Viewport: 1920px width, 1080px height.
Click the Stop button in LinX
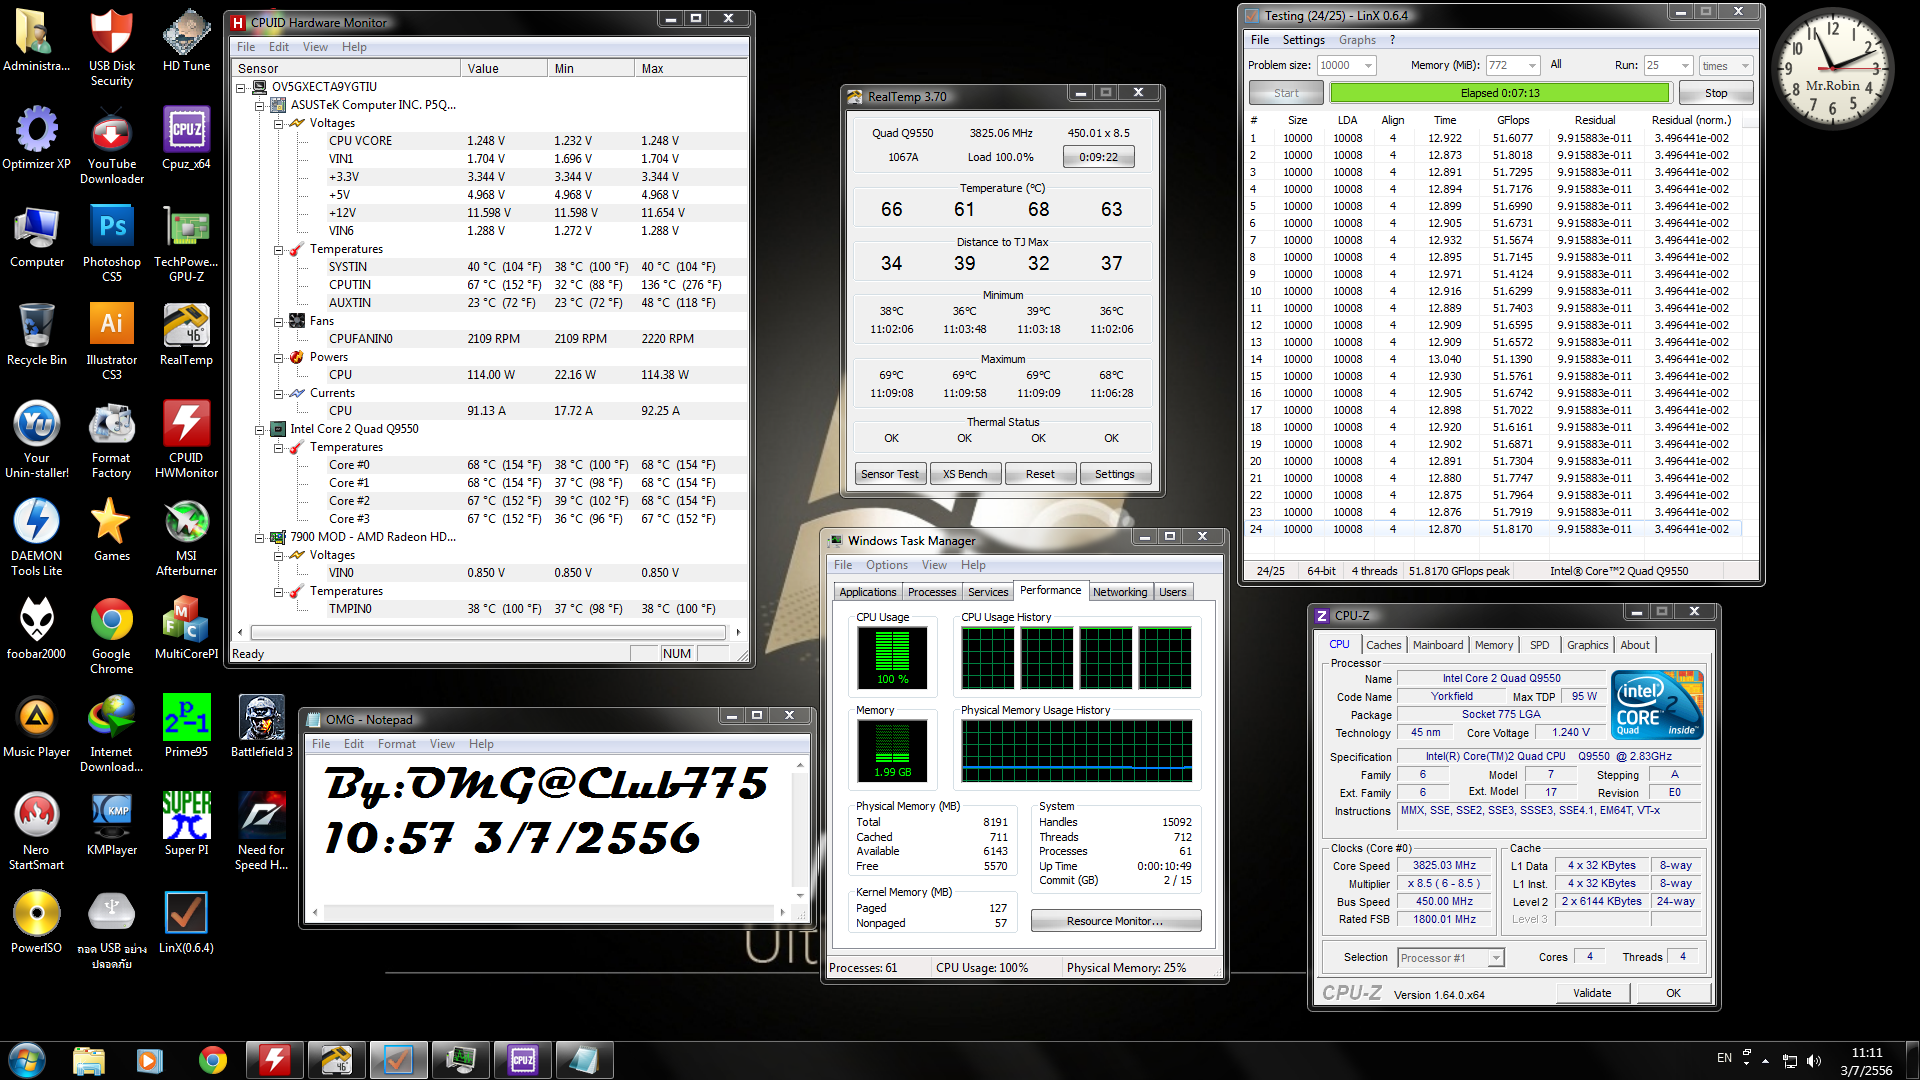click(x=1715, y=93)
